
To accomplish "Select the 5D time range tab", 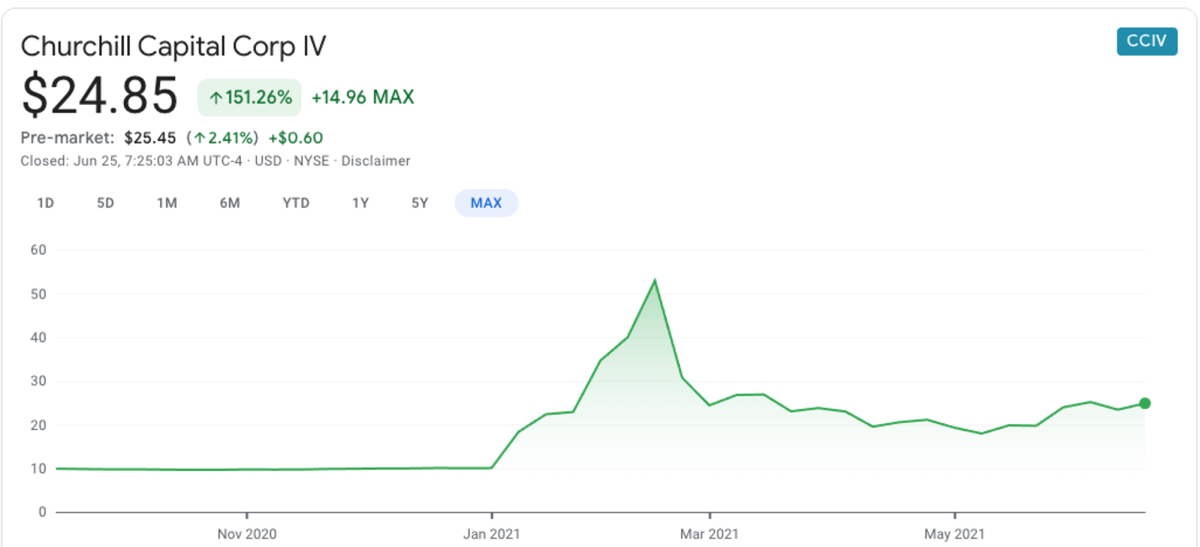I will point(105,203).
